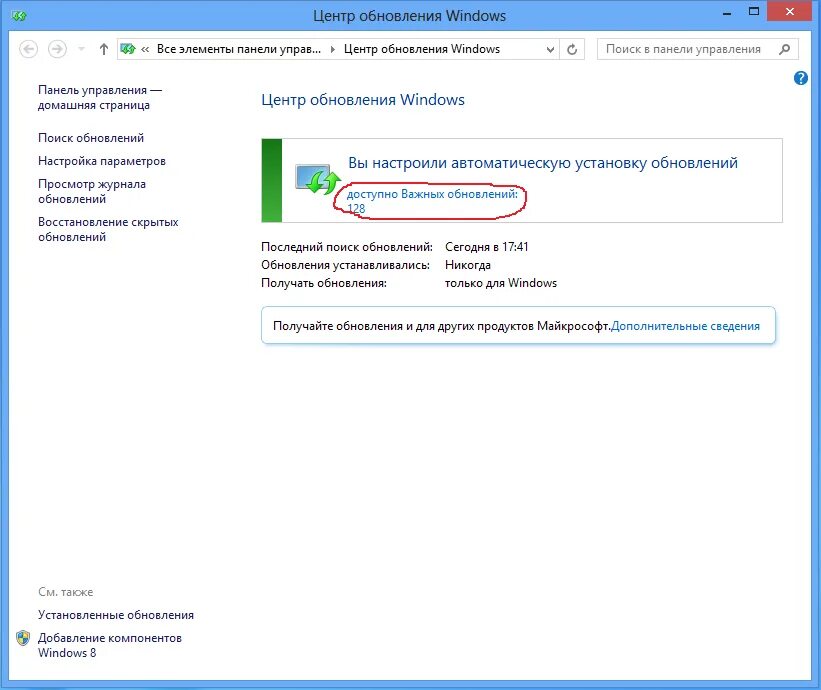Open Help with the blue question icon

[x=801, y=78]
